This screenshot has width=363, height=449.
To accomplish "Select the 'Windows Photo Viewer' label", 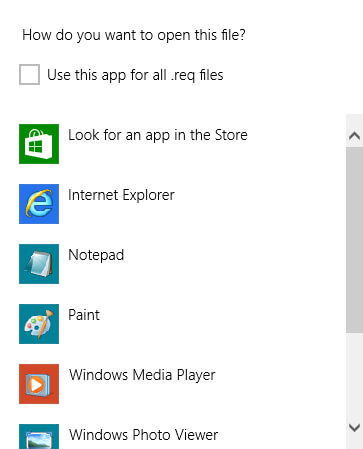I will [x=143, y=435].
